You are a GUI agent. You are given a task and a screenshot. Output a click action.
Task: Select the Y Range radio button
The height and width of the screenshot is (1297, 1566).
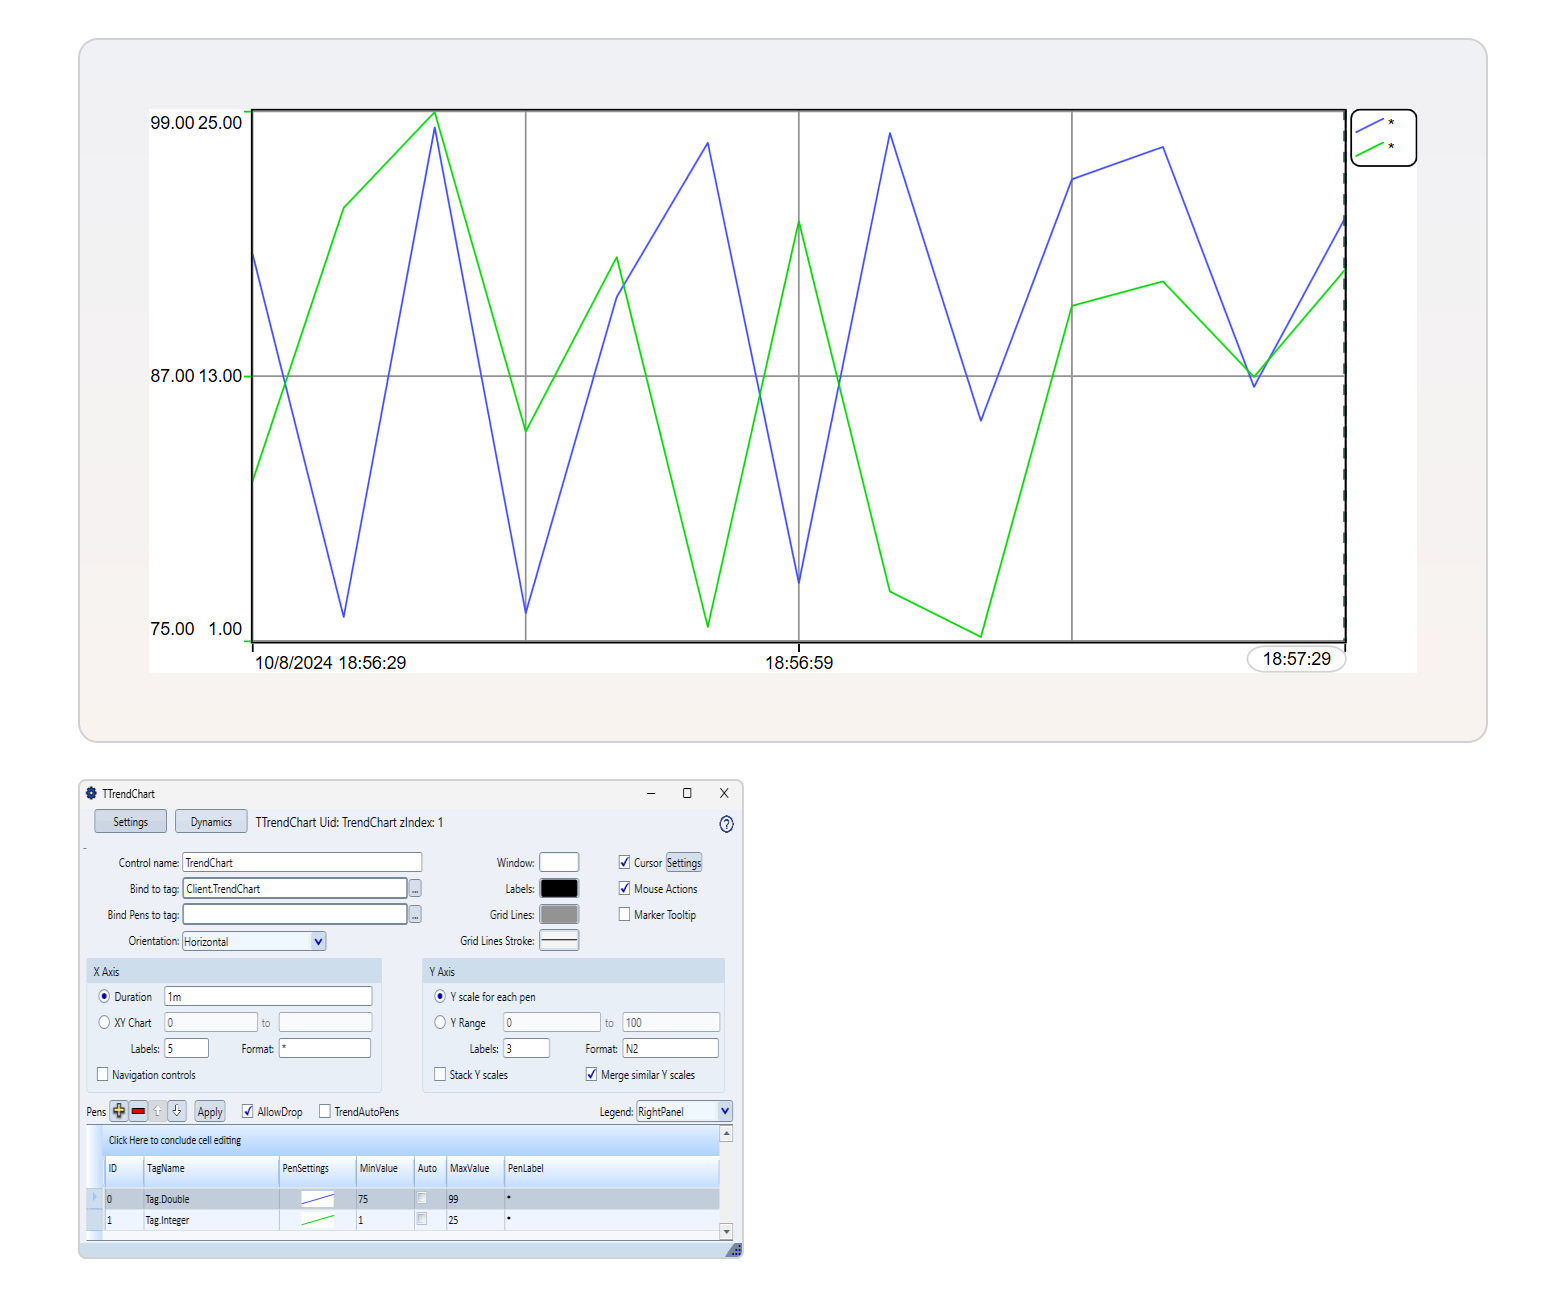[x=440, y=1022]
